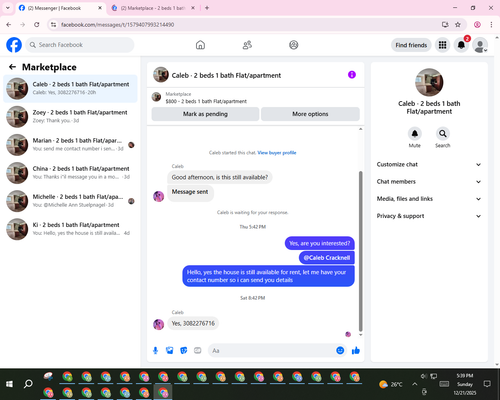The image size is (500, 400).
Task: Open the tab search dropdown arrow
Action: [8, 8]
